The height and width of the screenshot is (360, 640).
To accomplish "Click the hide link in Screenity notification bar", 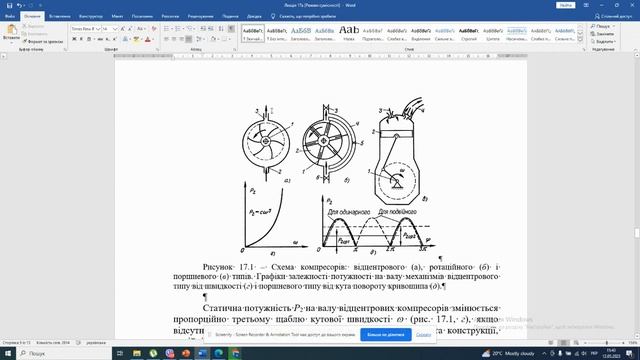I will [424, 335].
